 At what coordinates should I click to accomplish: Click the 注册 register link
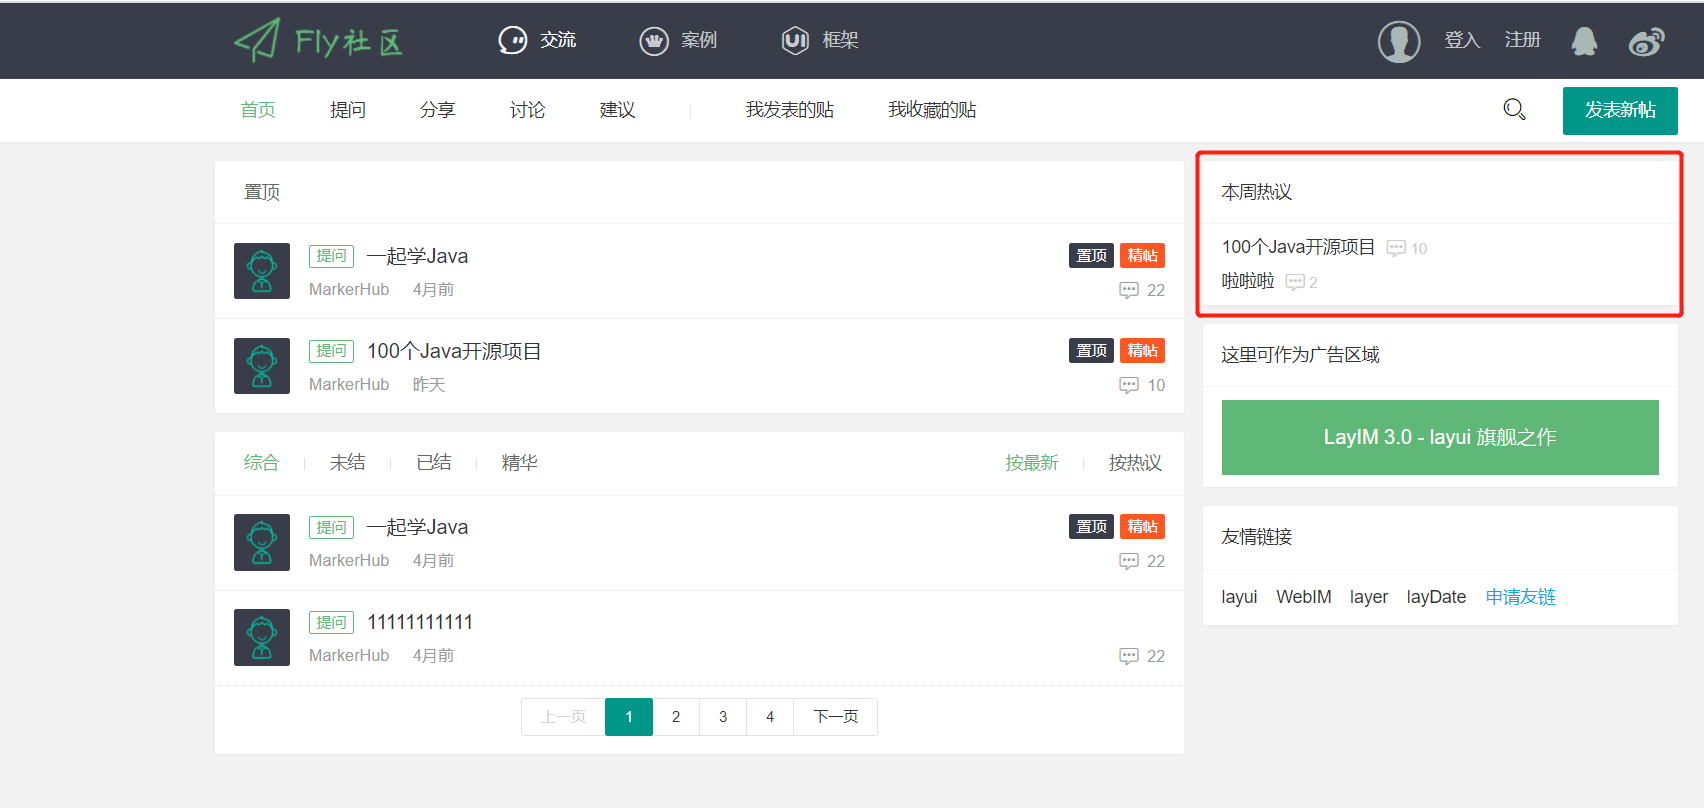pyautogui.click(x=1523, y=40)
